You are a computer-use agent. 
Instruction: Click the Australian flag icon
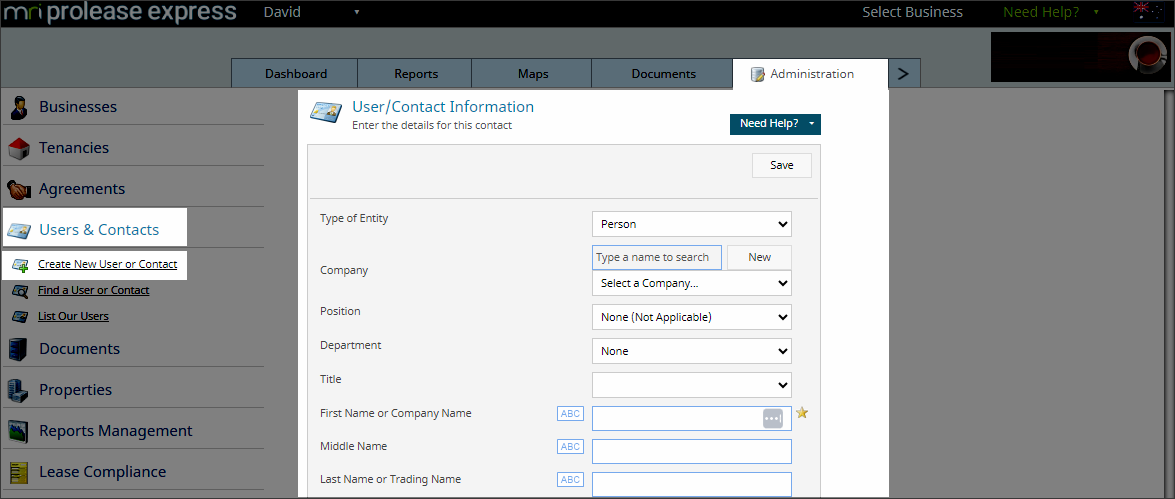tap(1147, 12)
